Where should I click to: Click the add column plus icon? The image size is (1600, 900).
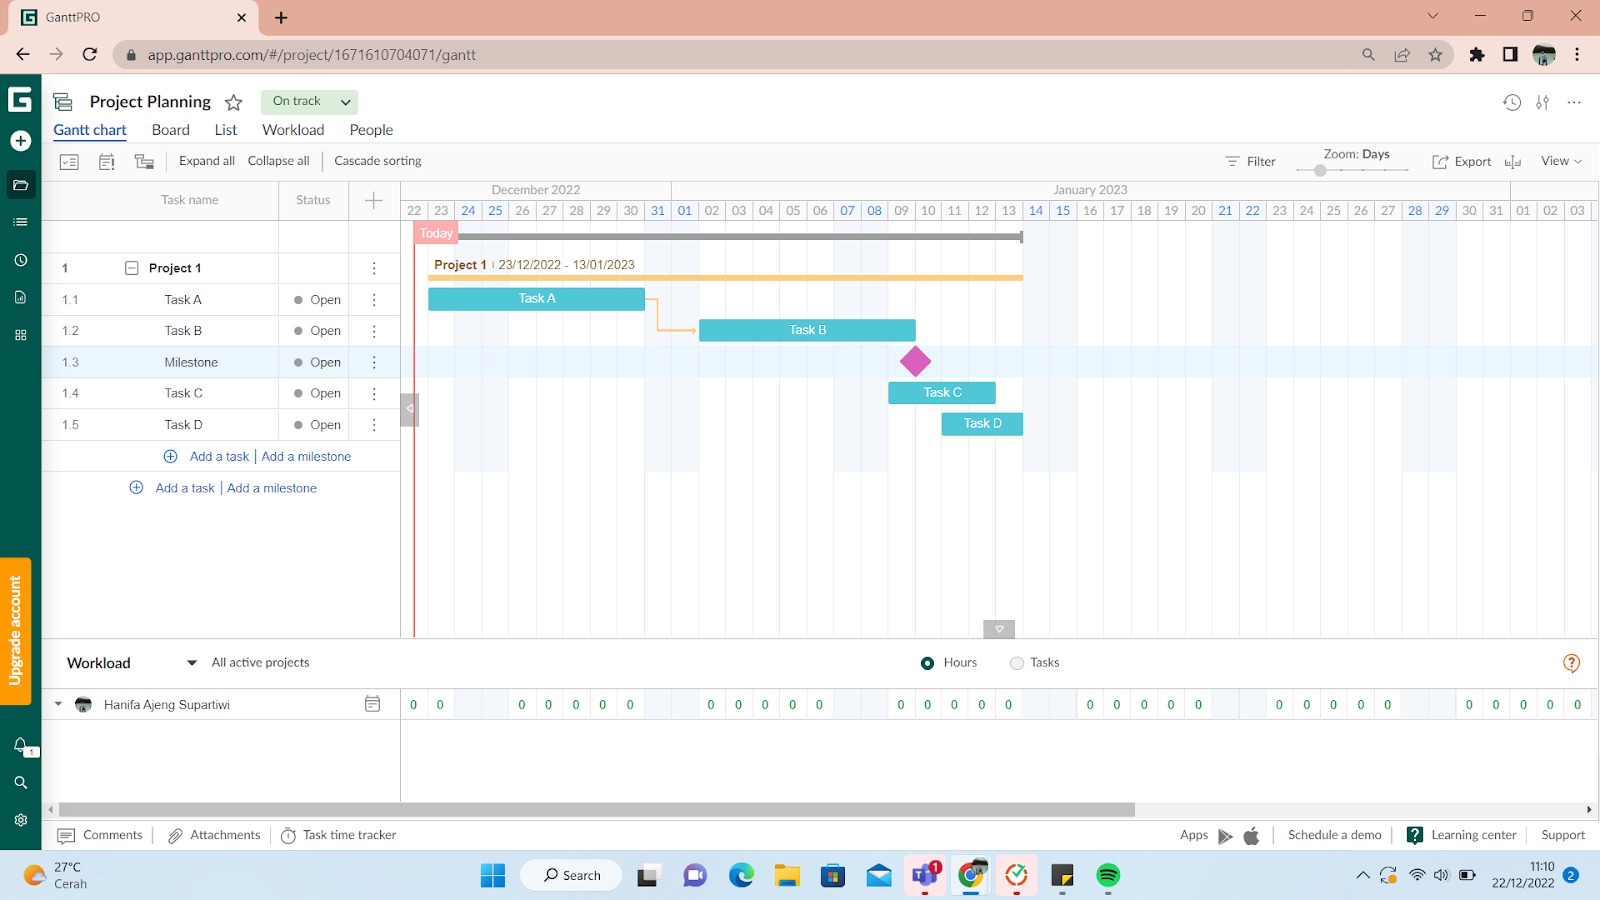click(x=374, y=200)
